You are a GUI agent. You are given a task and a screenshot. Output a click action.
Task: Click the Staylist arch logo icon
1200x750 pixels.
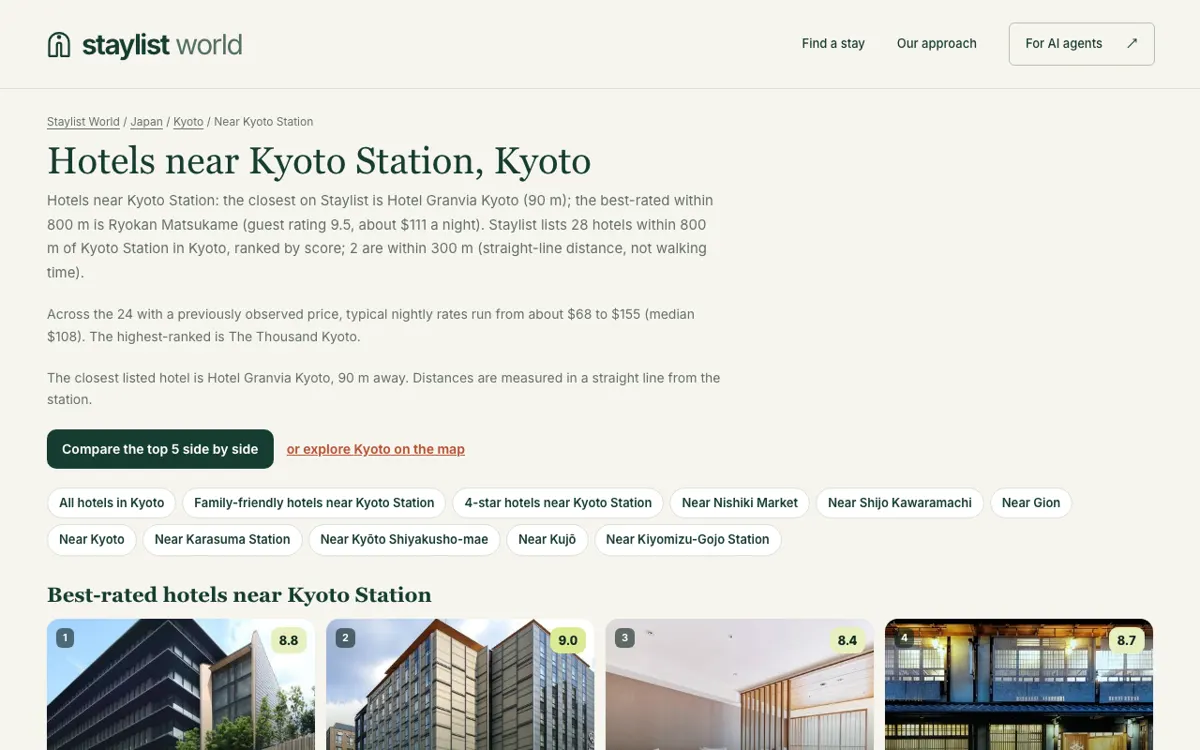(59, 44)
